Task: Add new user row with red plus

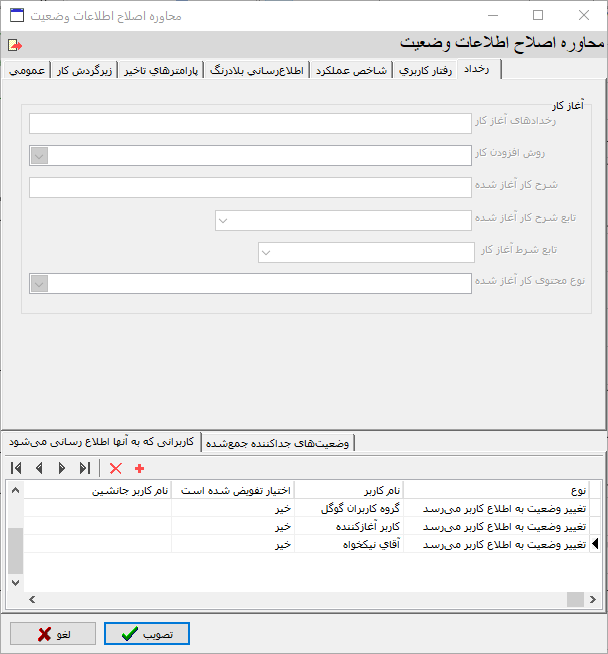Action: point(139,468)
